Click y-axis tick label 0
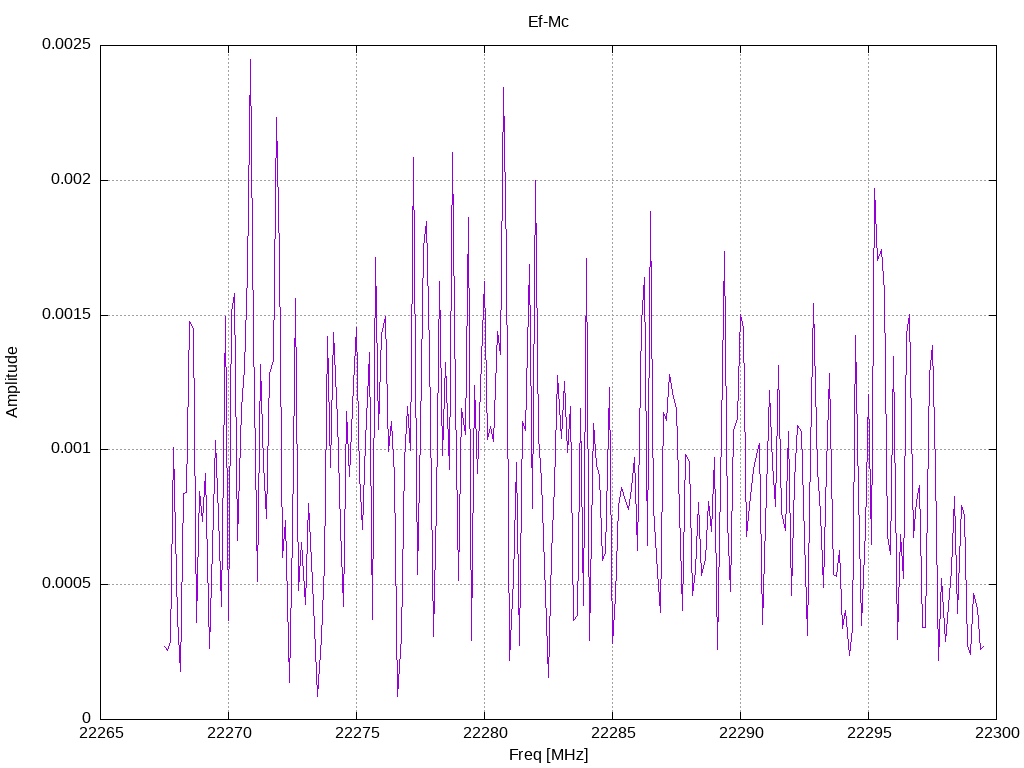Viewport: 1024px width, 768px height. pyautogui.click(x=87, y=718)
